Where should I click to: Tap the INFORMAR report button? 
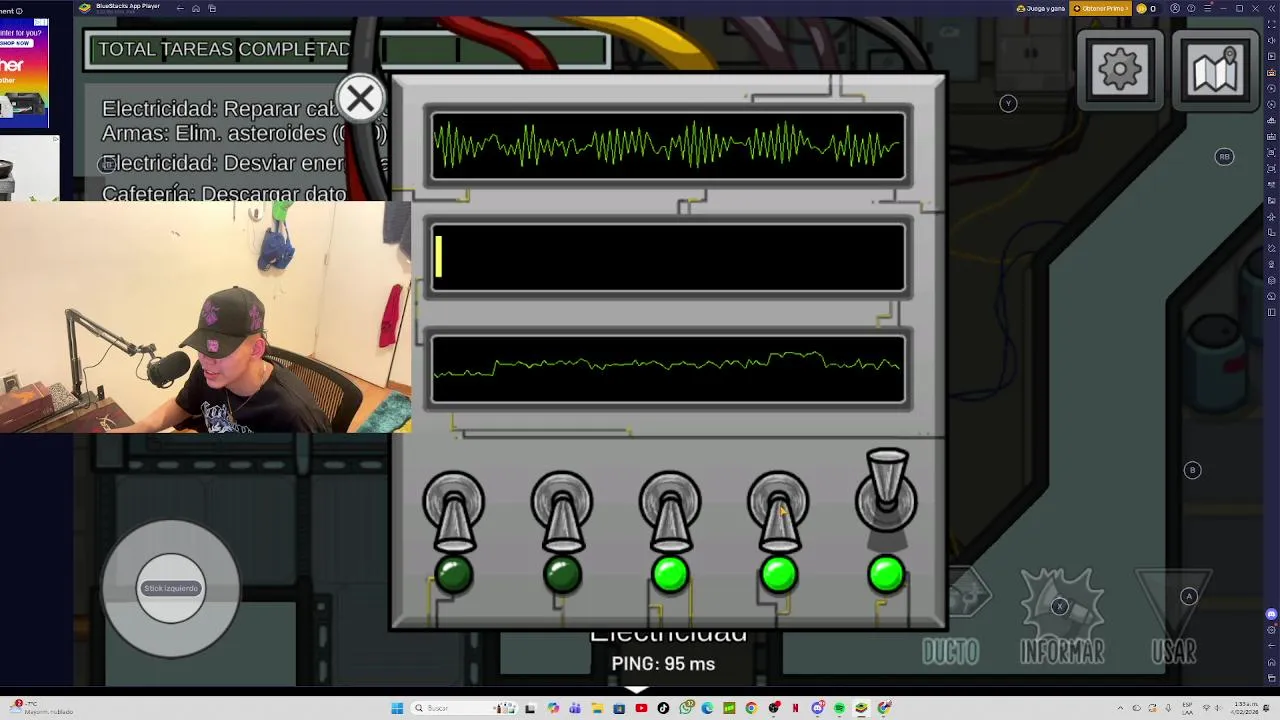click(1062, 618)
